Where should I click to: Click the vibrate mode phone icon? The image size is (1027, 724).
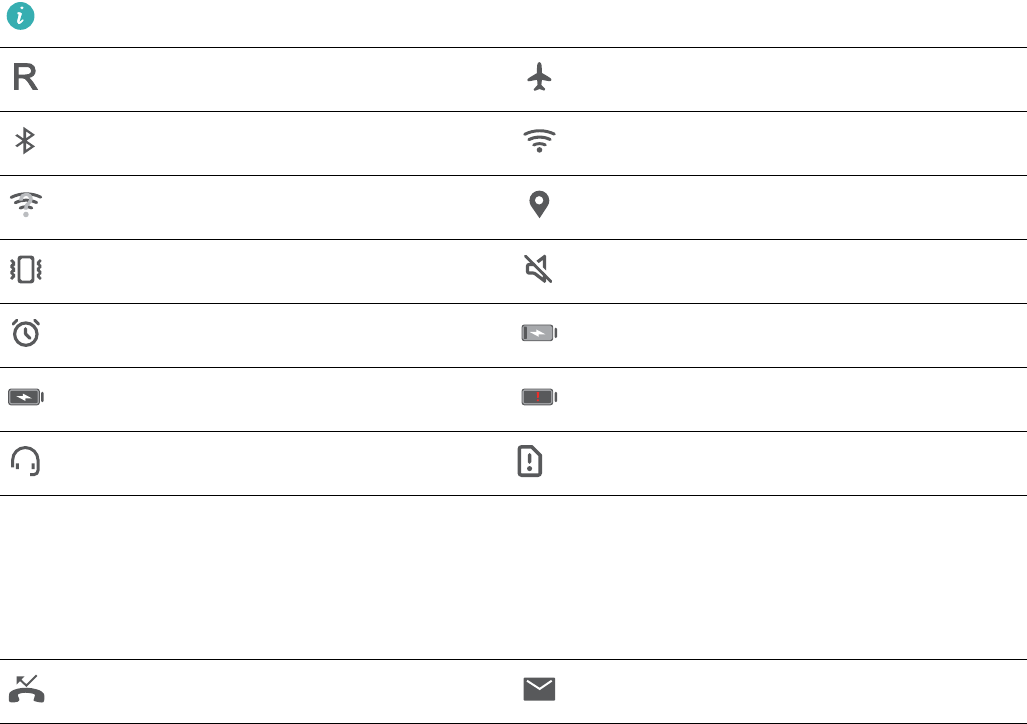click(x=26, y=269)
